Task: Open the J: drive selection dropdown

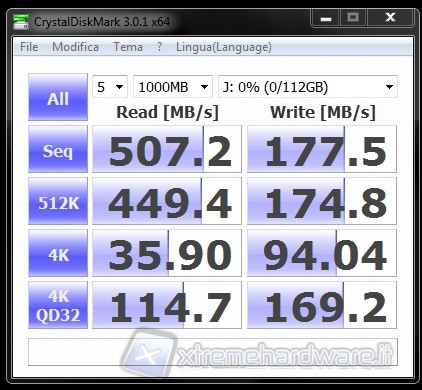Action: point(308,87)
